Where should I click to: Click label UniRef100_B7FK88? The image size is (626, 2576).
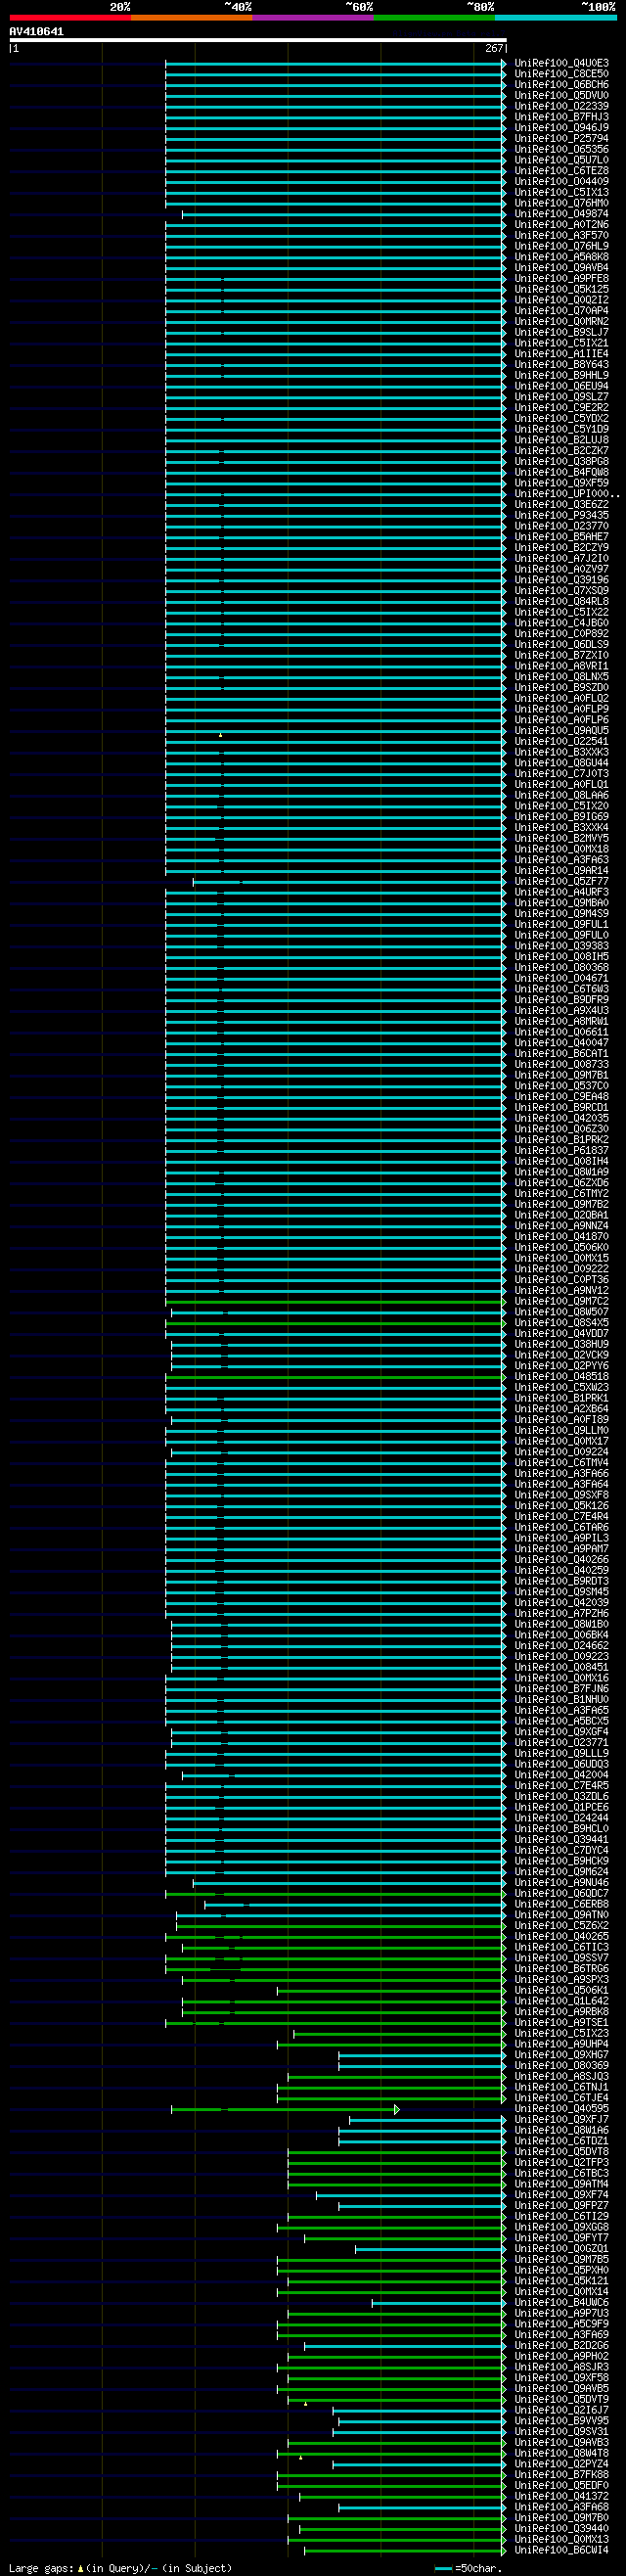[x=561, y=2474]
